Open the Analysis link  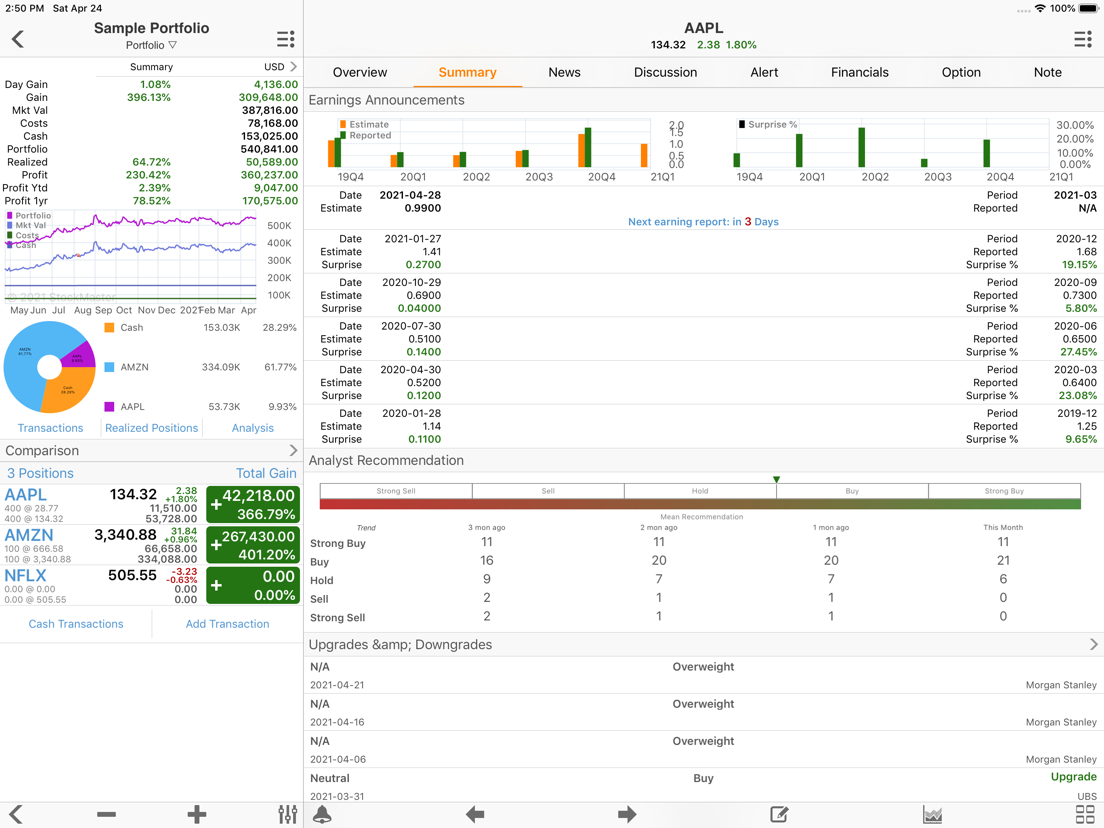[253, 428]
